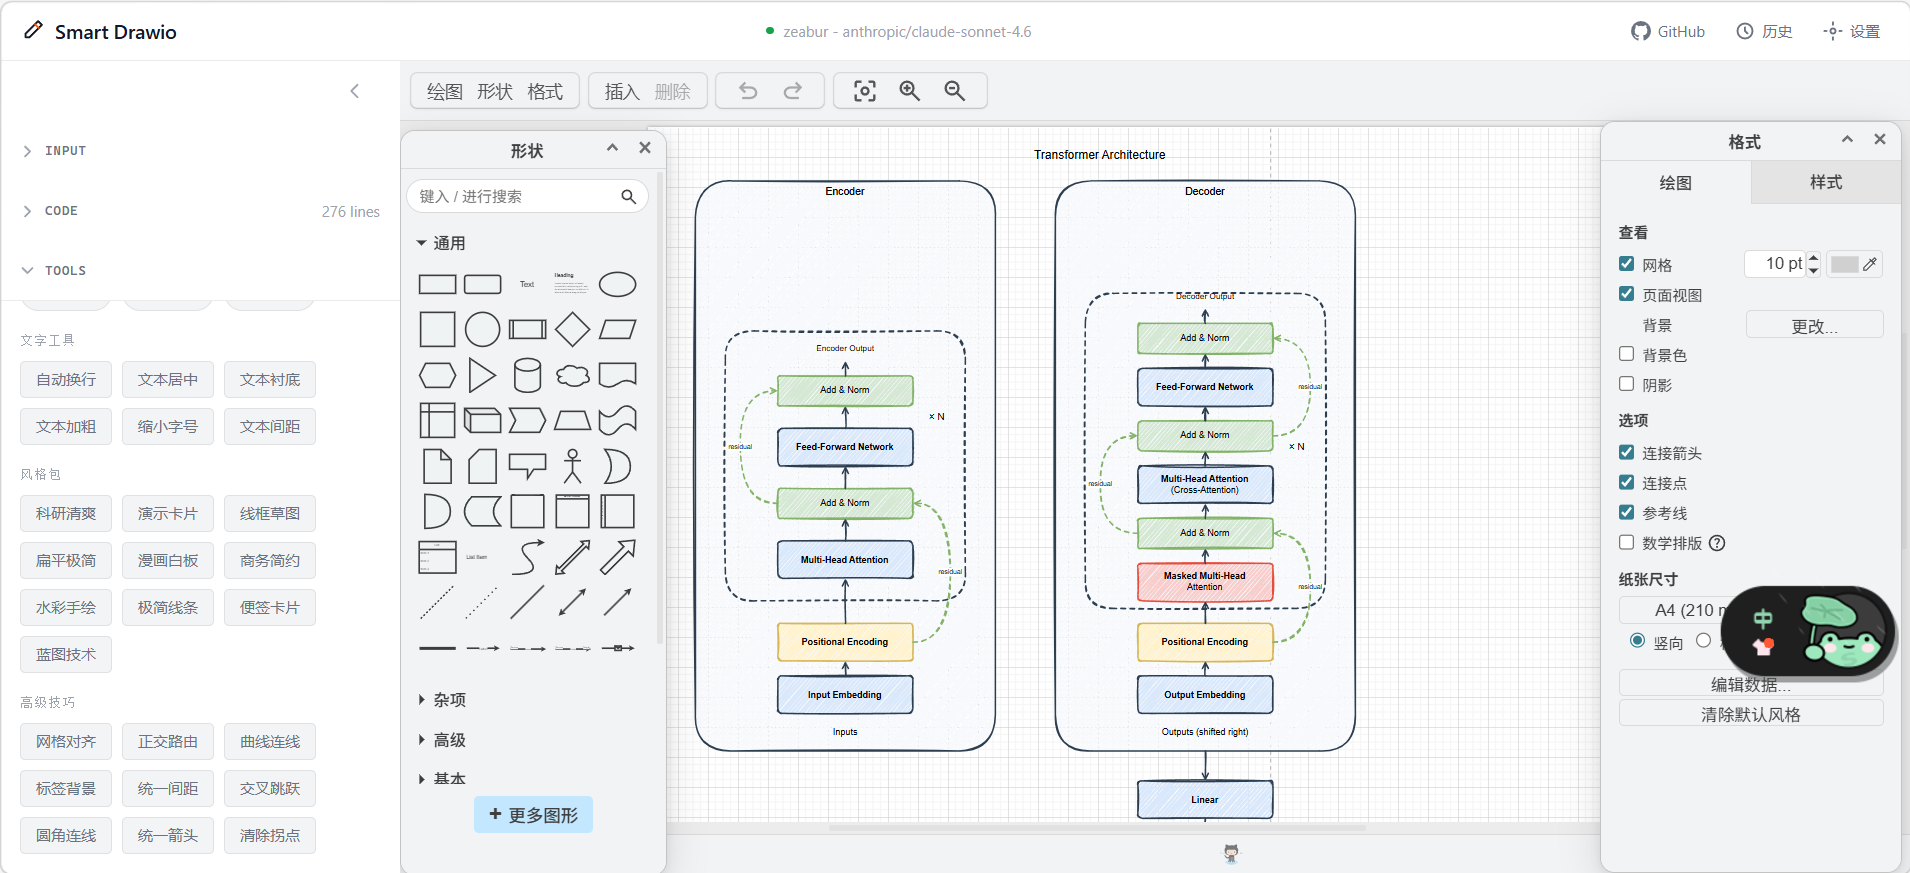
Task: Zoom in with the magnifier plus icon
Action: click(910, 91)
